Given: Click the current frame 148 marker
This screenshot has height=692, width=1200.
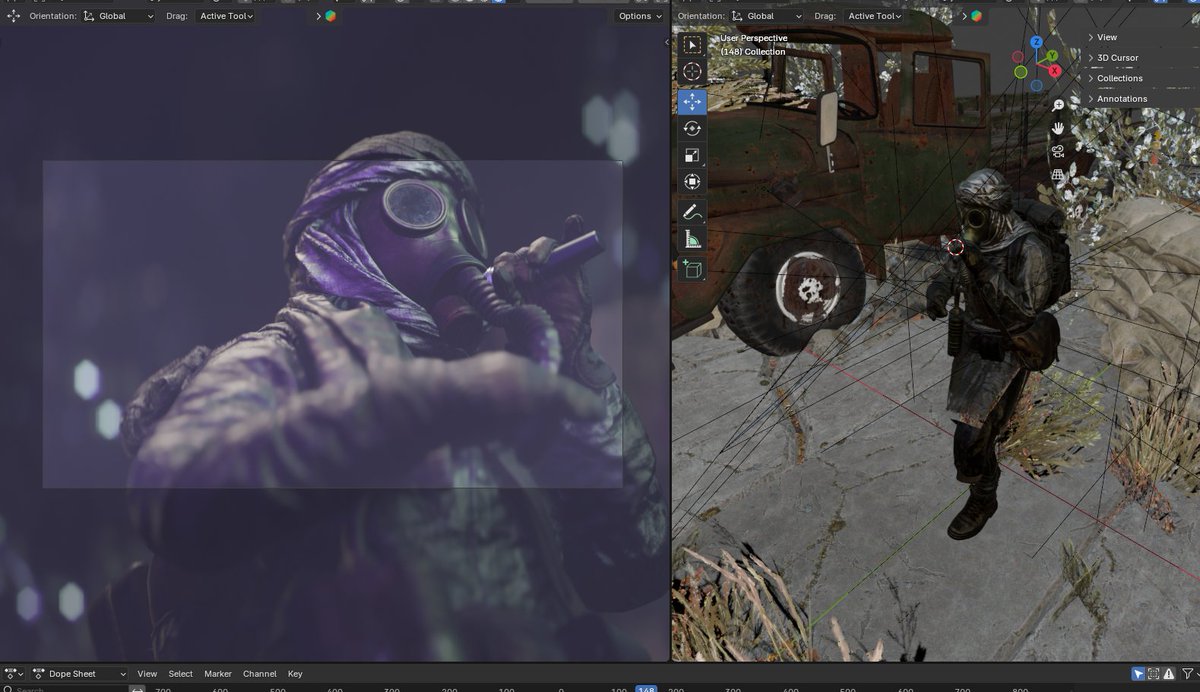Looking at the screenshot, I should 646,689.
